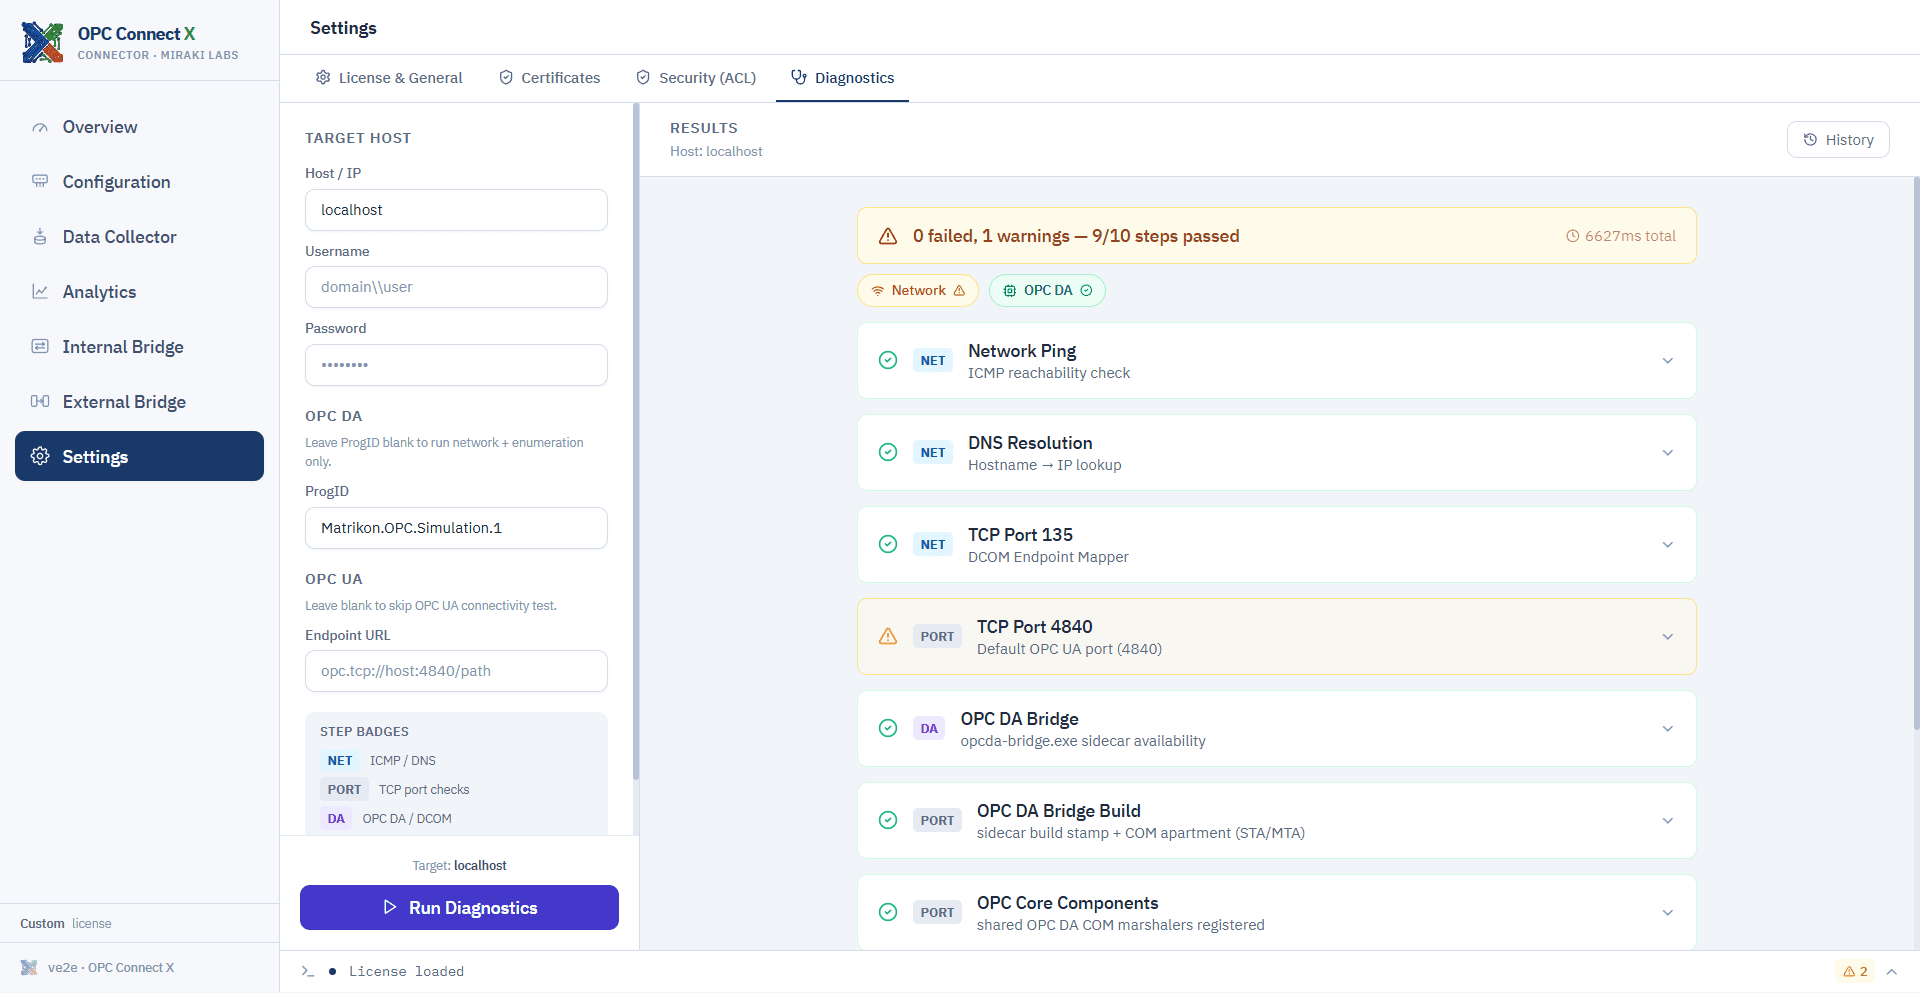Toggle the OPC DA filter chip
Viewport: 1920px width, 993px height.
(x=1047, y=291)
